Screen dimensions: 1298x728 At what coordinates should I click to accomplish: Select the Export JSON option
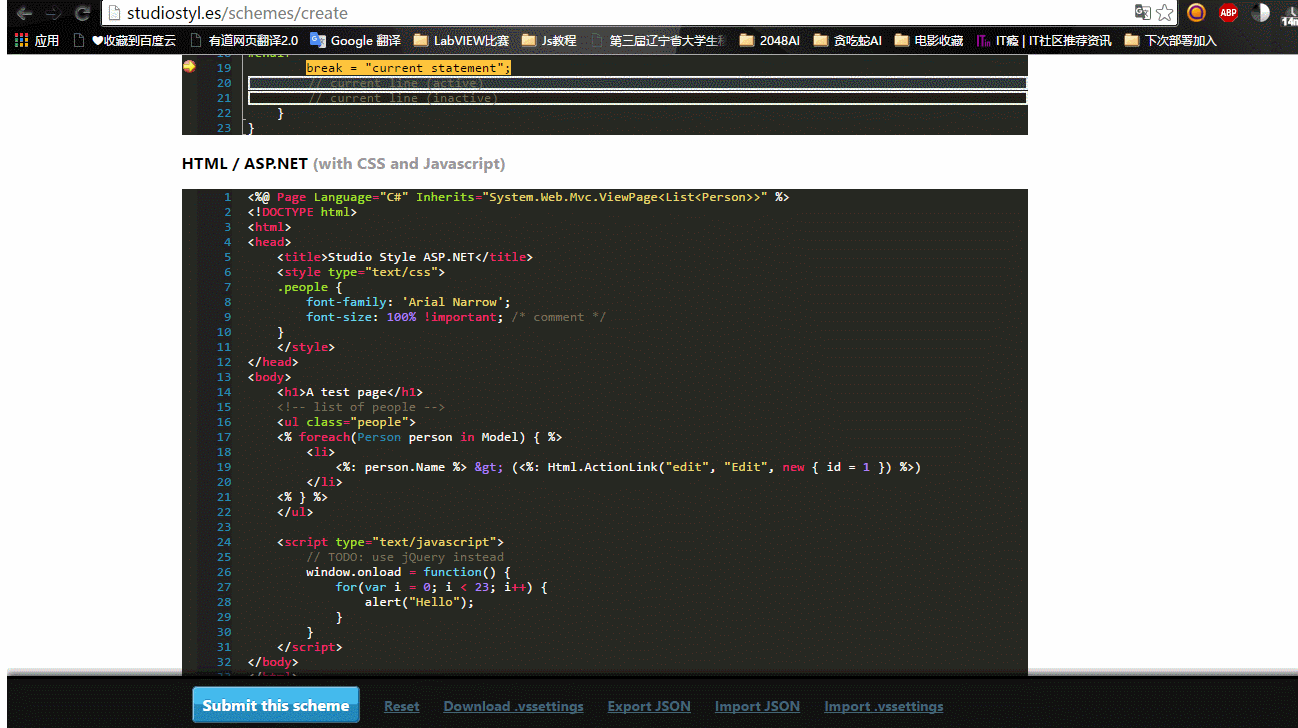point(649,706)
